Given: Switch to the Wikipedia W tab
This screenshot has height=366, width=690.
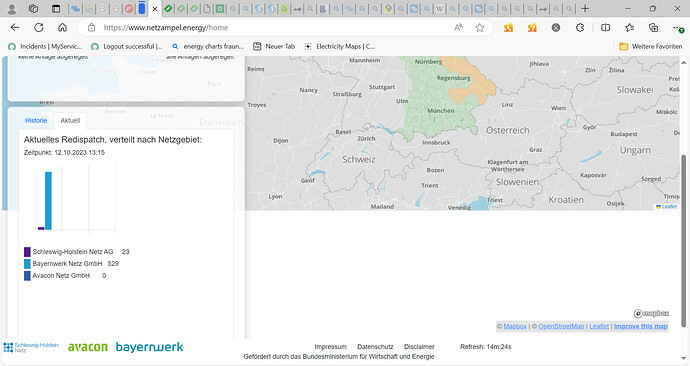Looking at the screenshot, I should pos(440,8).
